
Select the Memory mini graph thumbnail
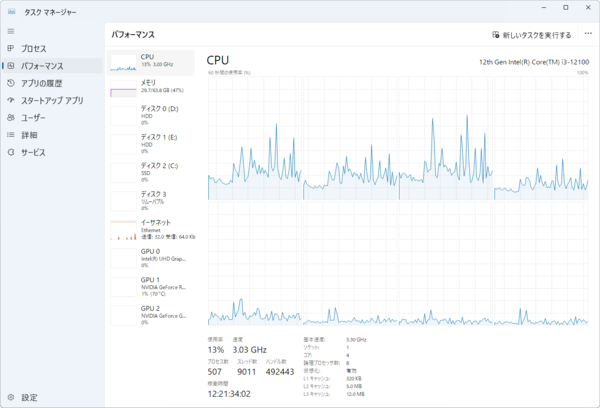pyautogui.click(x=123, y=88)
